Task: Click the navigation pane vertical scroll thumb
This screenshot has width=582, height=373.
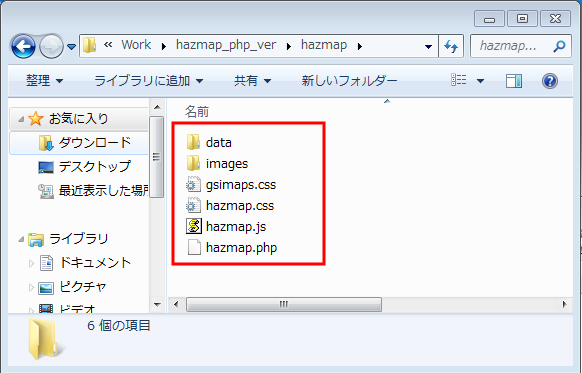Action: pyautogui.click(x=157, y=157)
